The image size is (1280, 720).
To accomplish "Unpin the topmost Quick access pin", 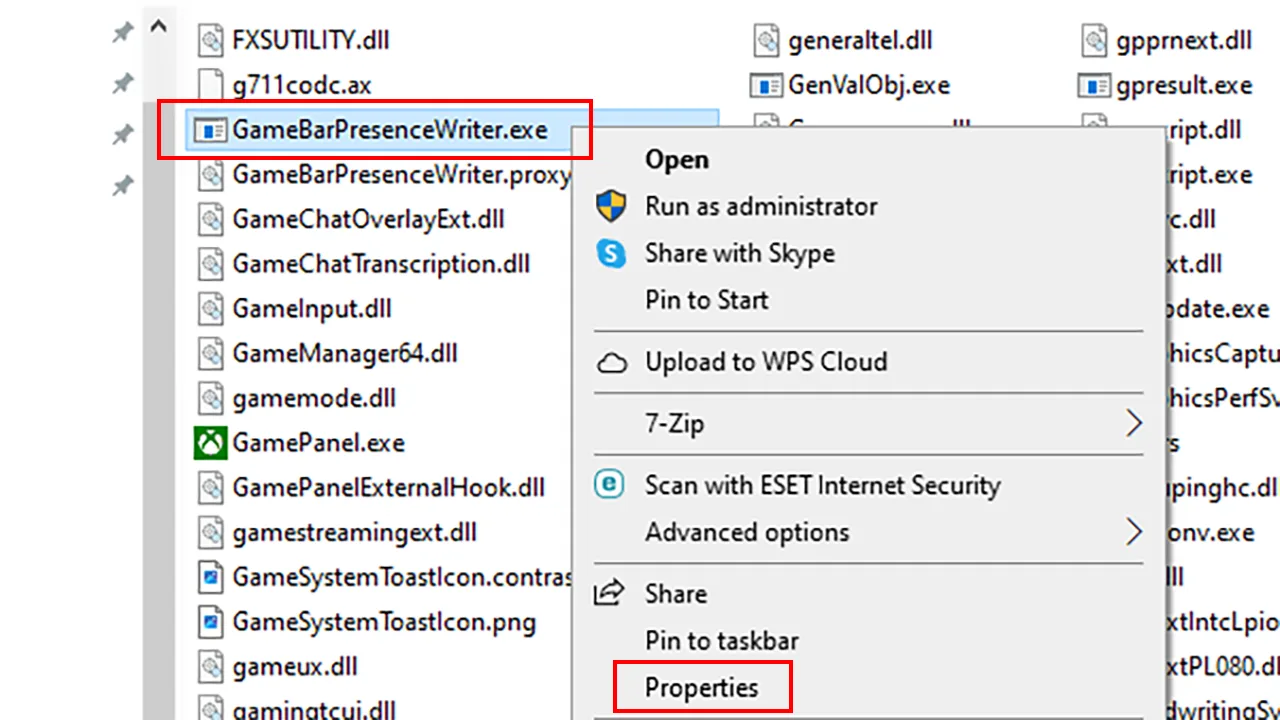I will [122, 32].
